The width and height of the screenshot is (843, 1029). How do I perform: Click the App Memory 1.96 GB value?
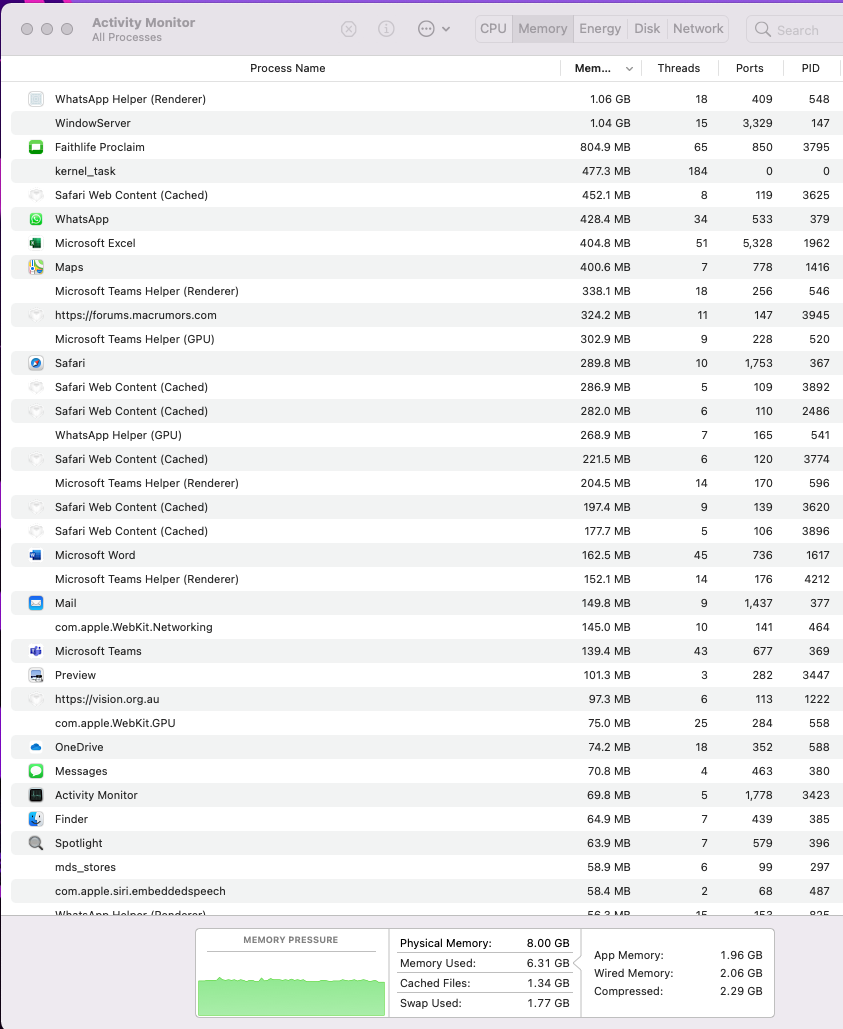pos(741,955)
